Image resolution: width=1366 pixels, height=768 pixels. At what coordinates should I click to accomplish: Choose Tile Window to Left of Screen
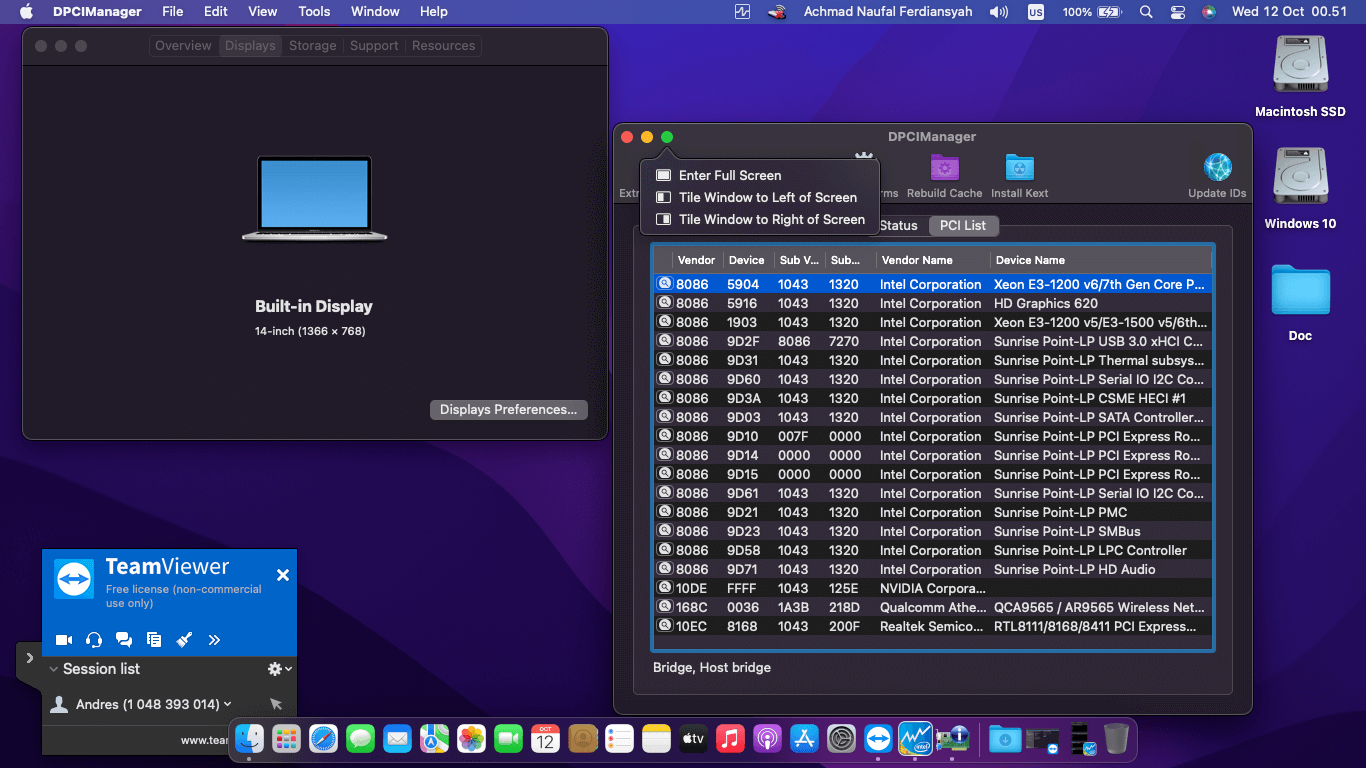(767, 197)
